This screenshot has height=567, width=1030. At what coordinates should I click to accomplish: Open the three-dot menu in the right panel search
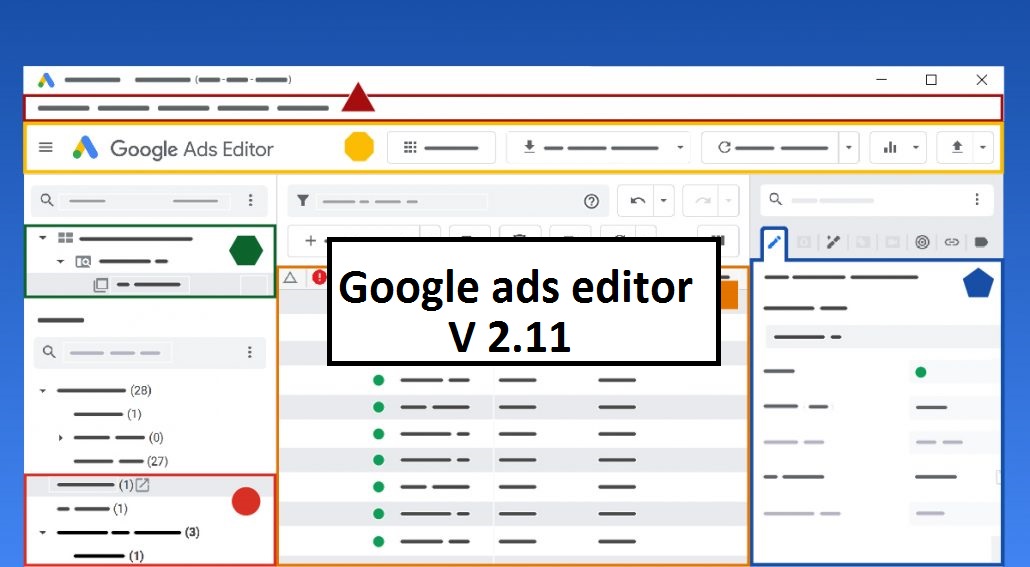pyautogui.click(x=976, y=200)
